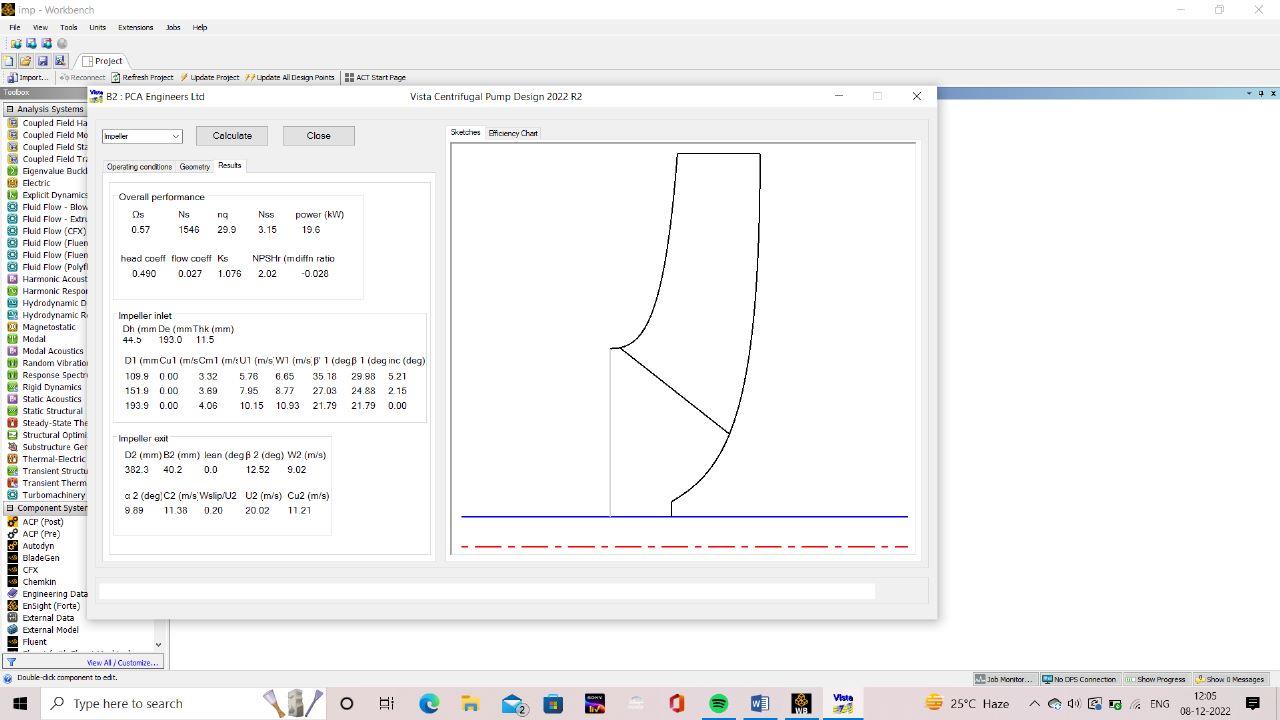Click the toolbox filter funnel icon
The width and height of the screenshot is (1280, 720).
[11, 662]
